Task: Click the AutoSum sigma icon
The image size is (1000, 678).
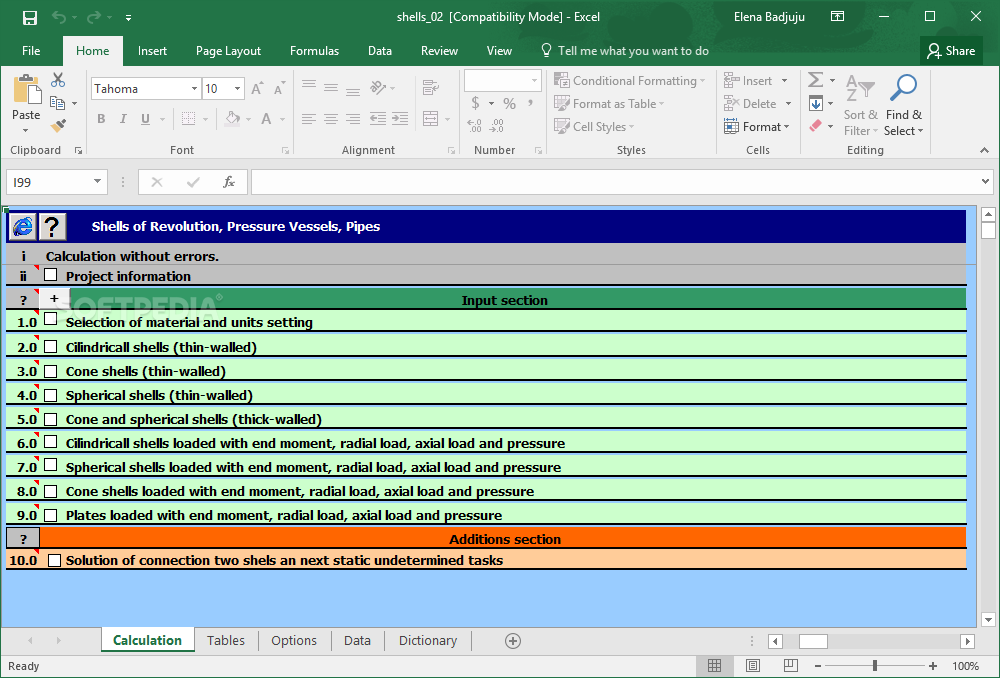Action: [x=815, y=80]
